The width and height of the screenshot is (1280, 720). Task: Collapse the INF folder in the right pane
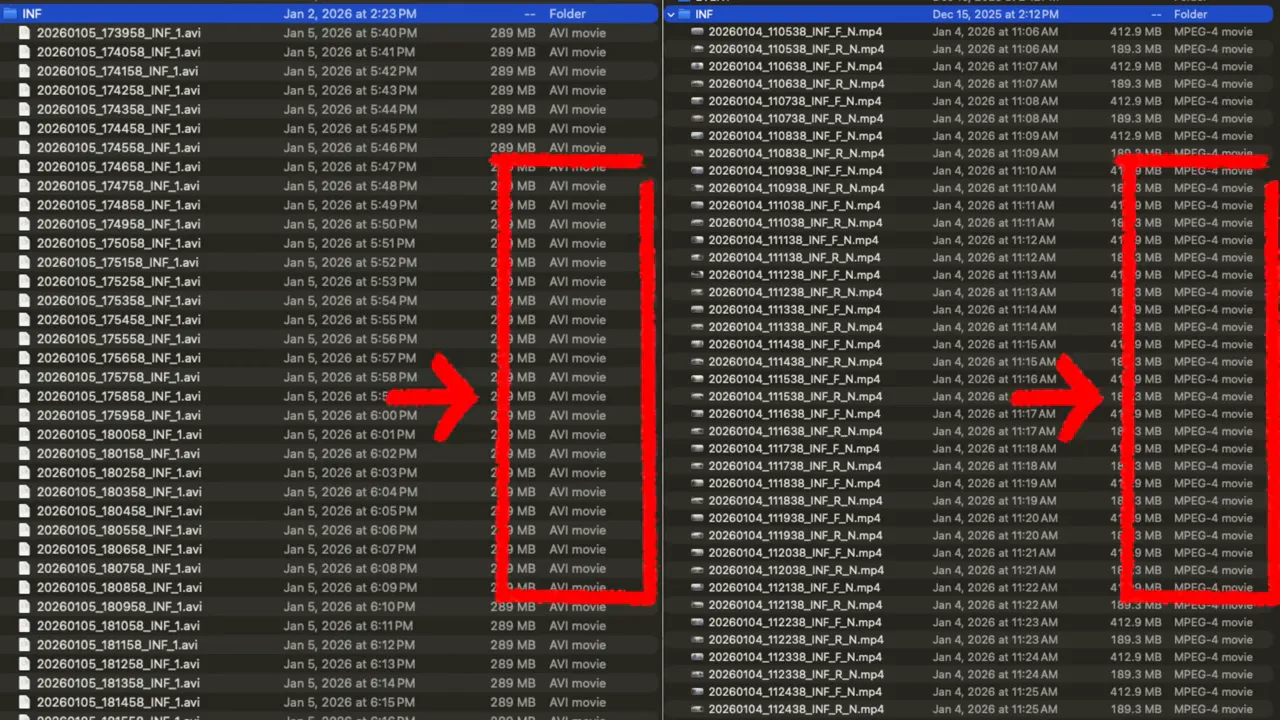click(670, 14)
